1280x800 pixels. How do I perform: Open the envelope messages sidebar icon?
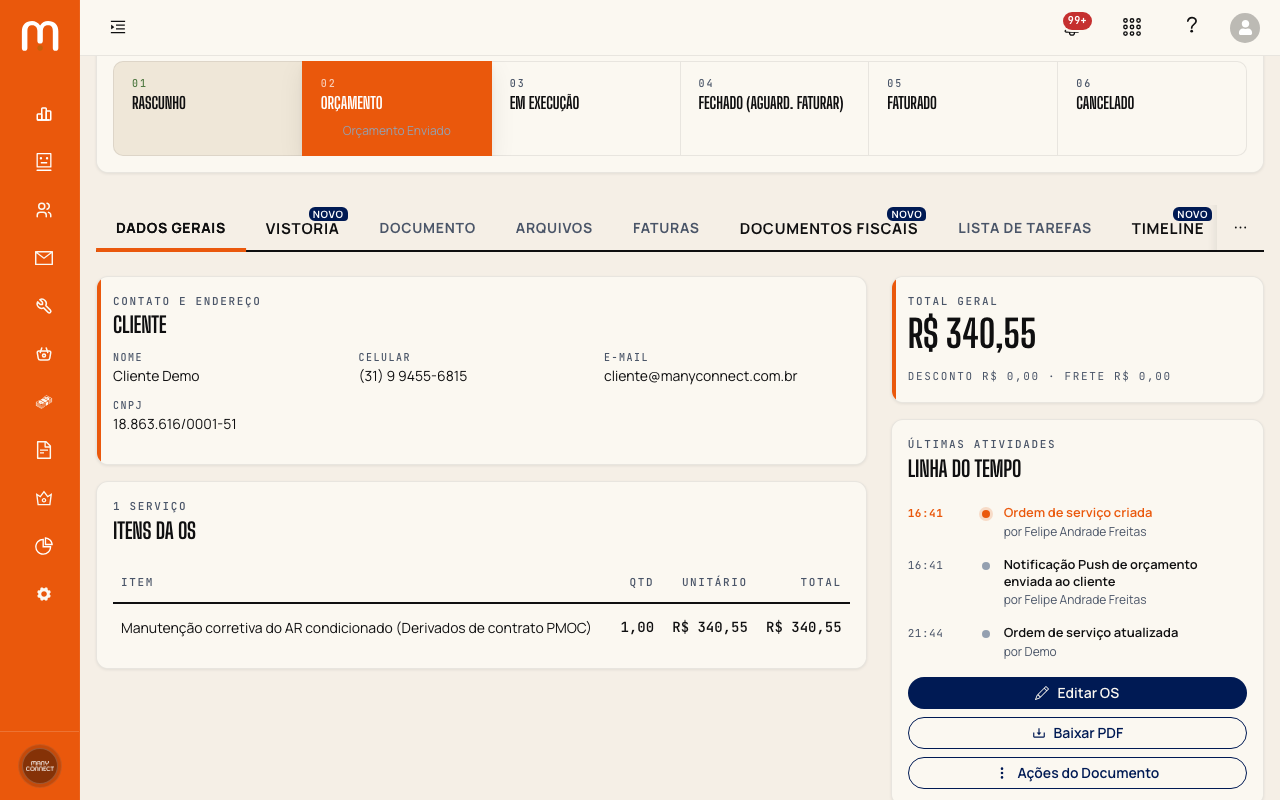(x=44, y=258)
